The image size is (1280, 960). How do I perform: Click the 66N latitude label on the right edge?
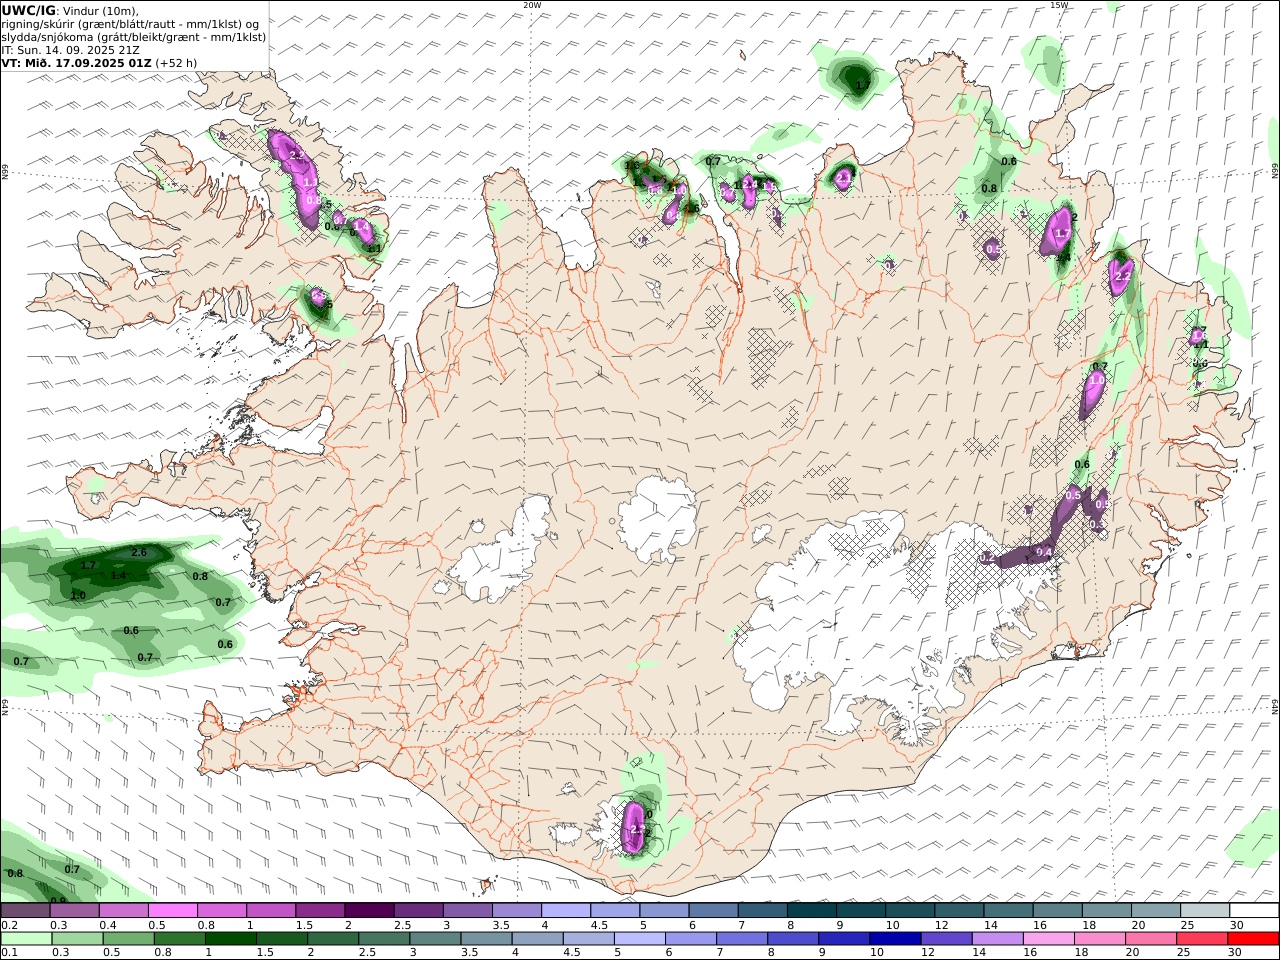point(1275,172)
